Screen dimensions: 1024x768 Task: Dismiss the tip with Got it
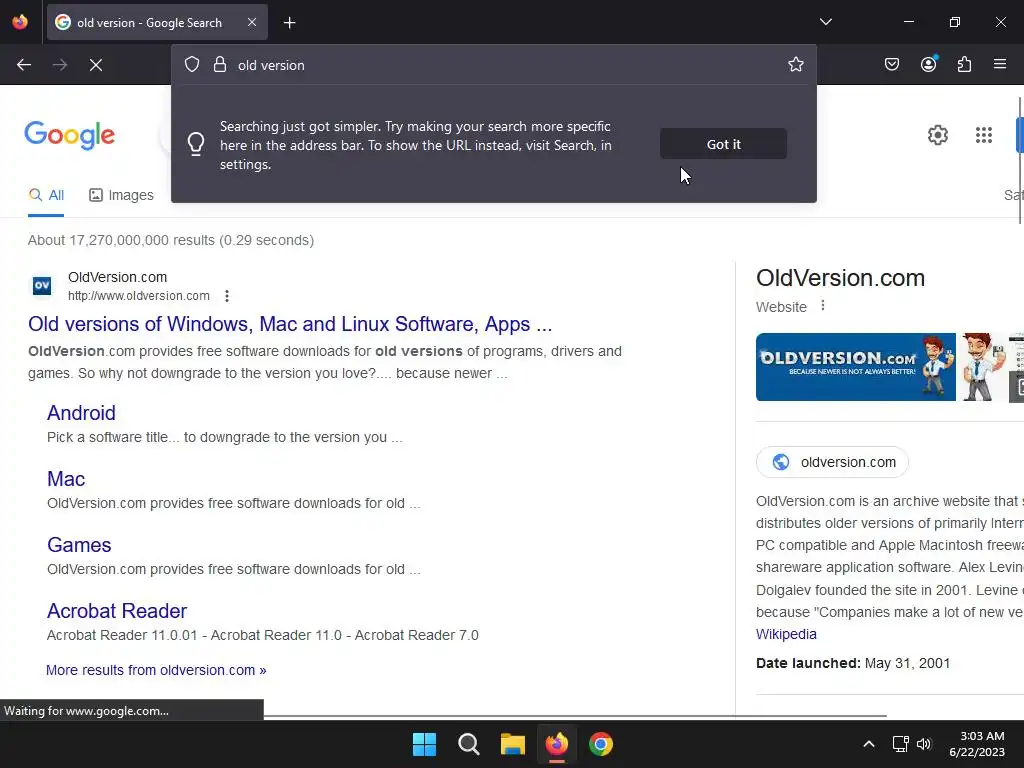coord(723,144)
